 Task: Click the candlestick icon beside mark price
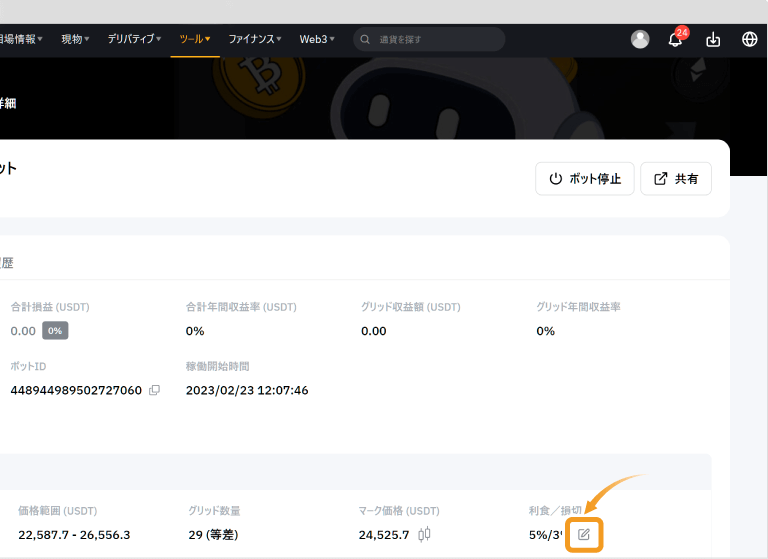424,534
